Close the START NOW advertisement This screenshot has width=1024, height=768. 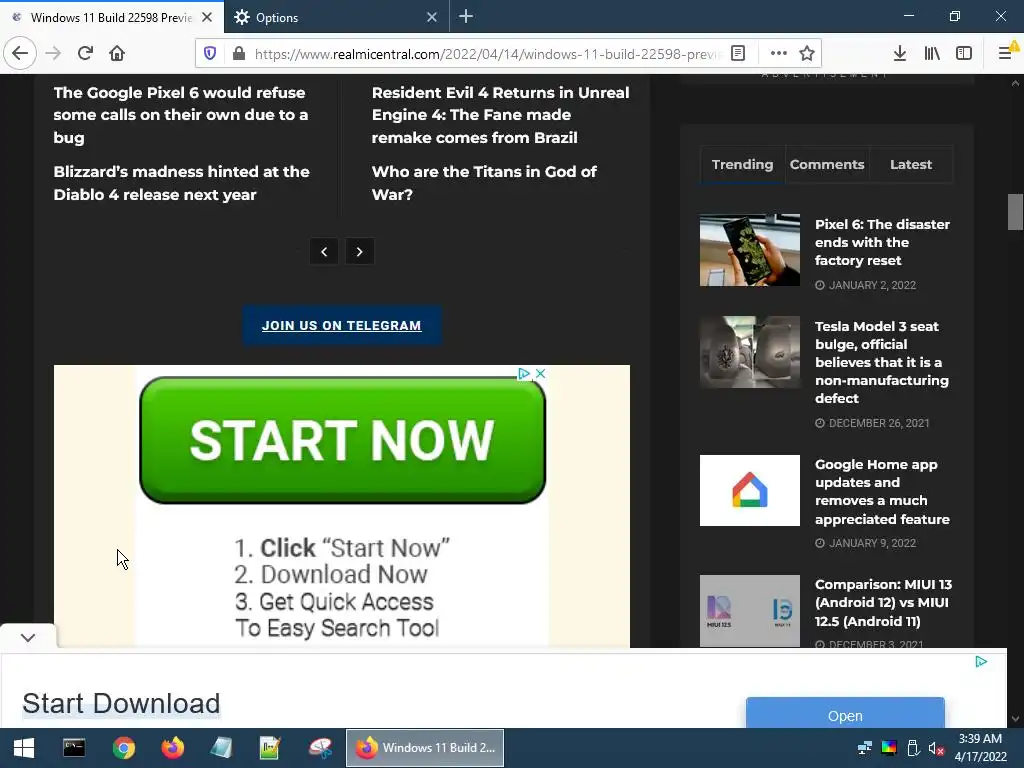pos(541,374)
